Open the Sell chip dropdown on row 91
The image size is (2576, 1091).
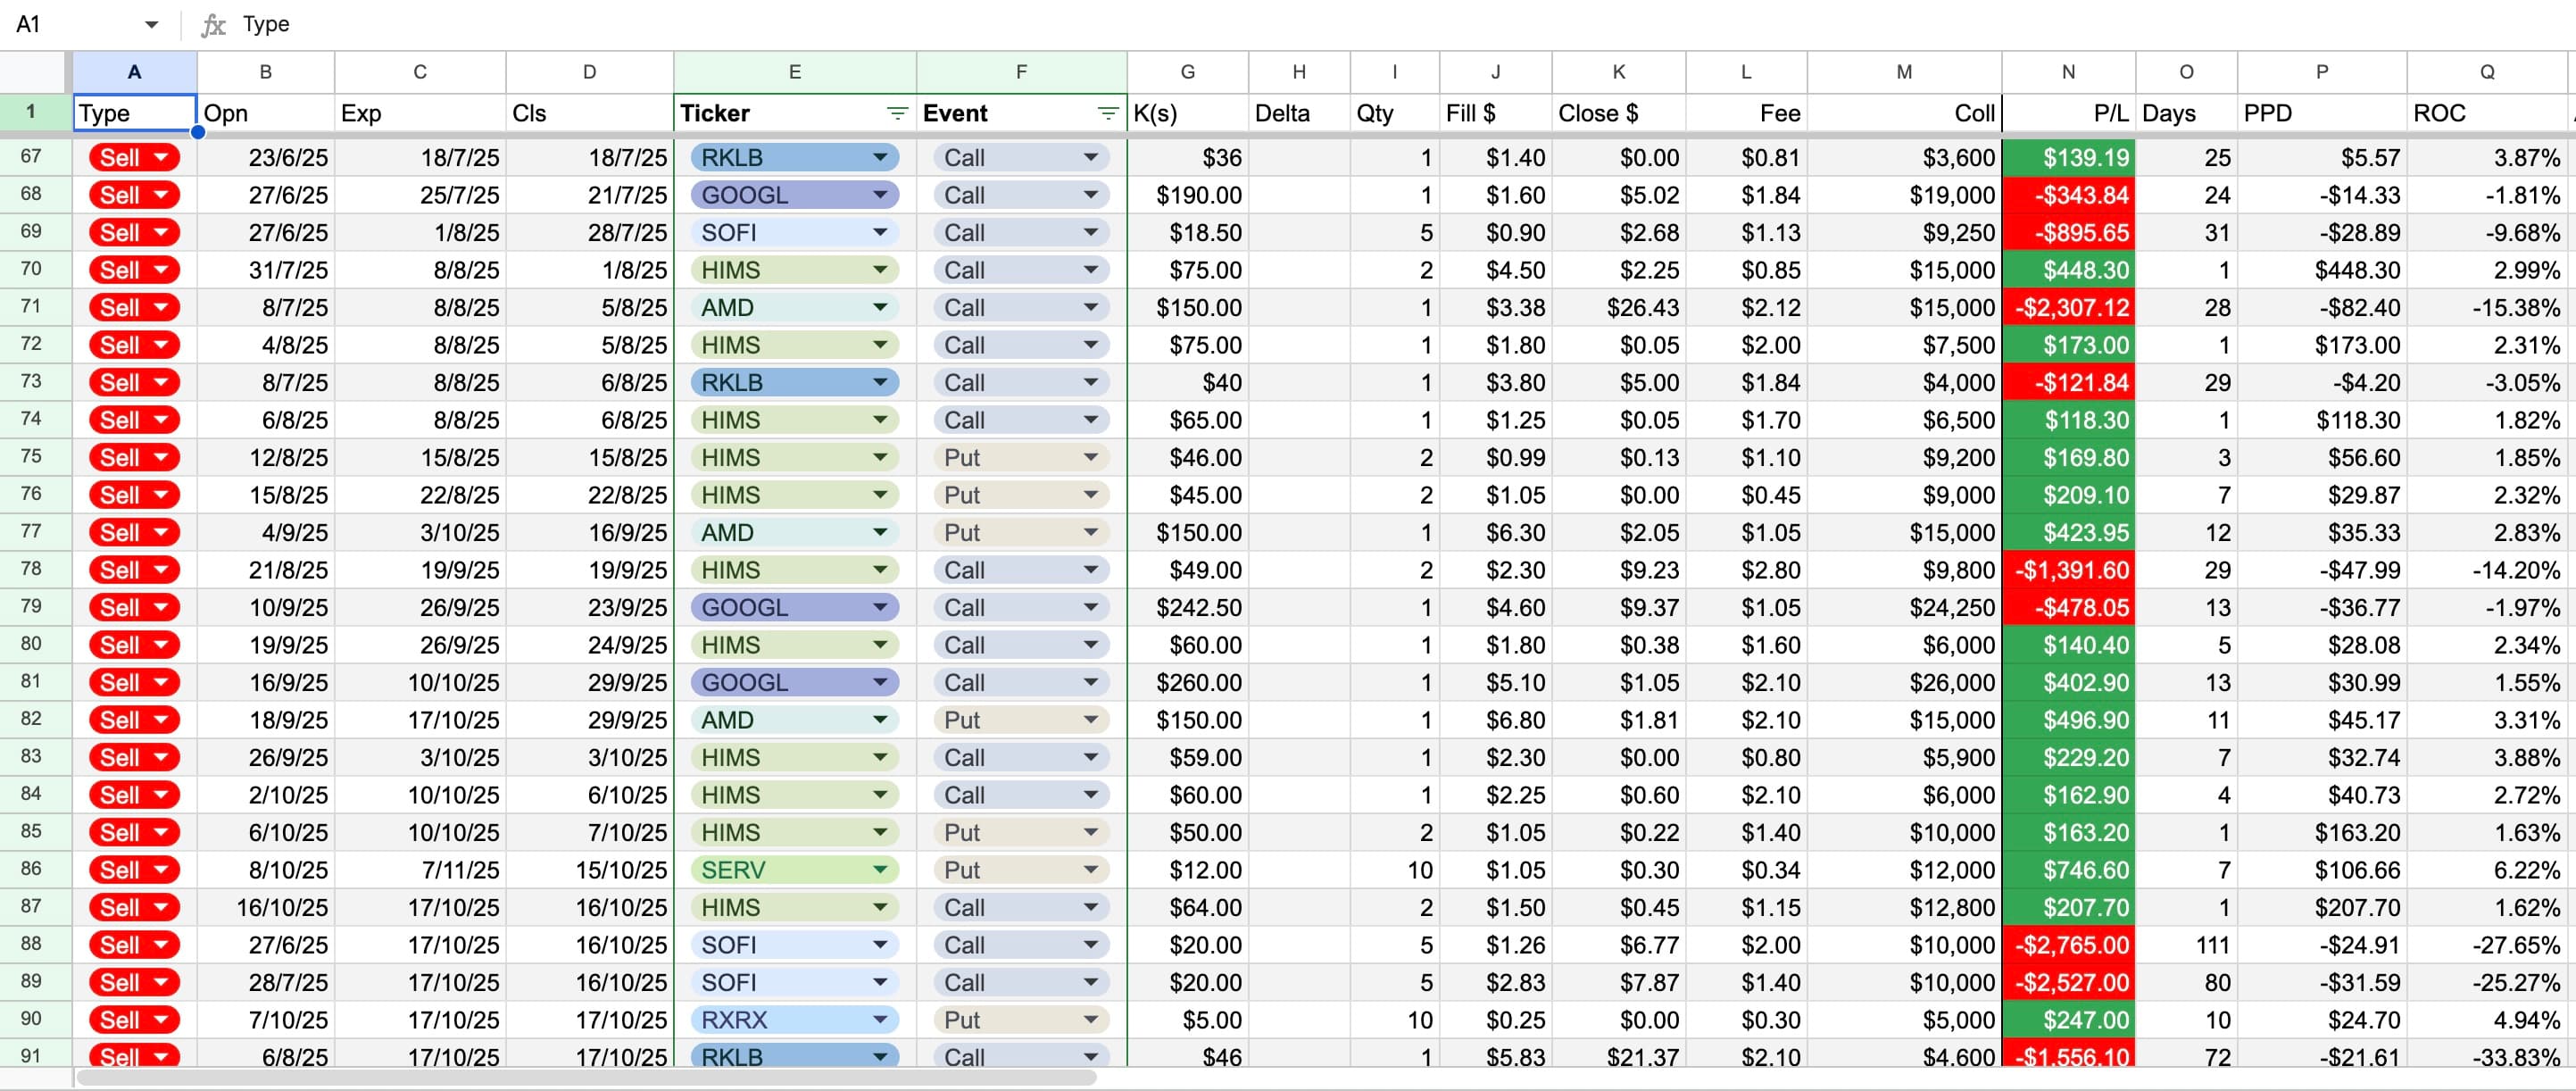161,1056
